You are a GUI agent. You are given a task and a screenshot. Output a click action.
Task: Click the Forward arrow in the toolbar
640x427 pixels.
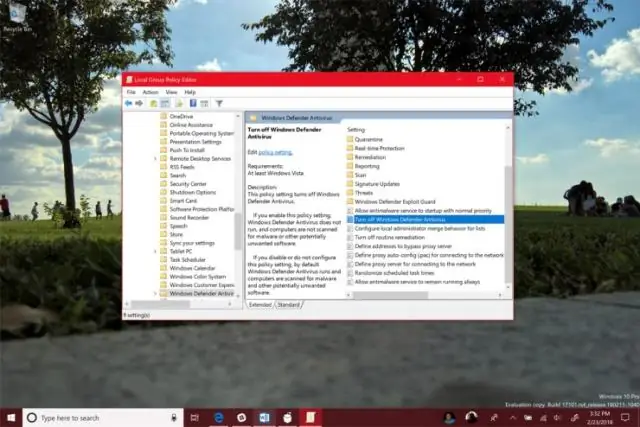point(139,103)
